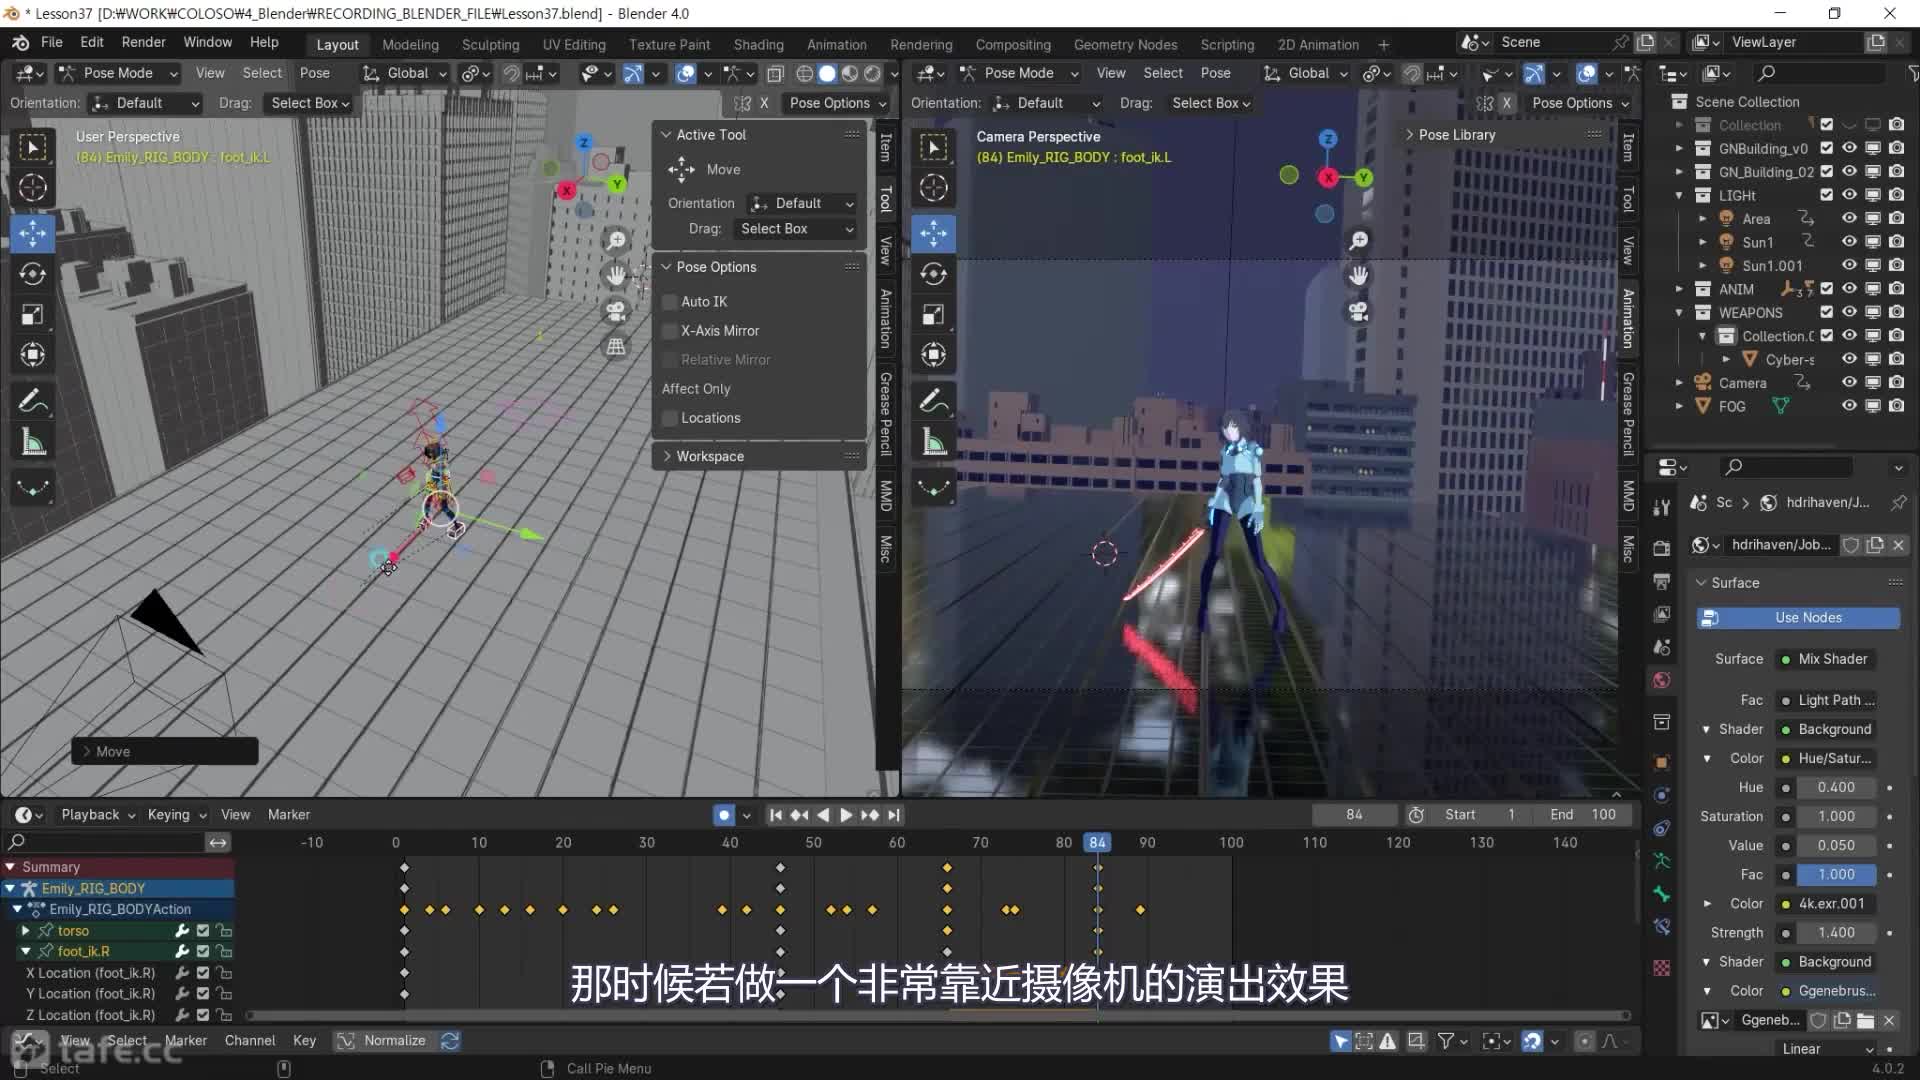Image resolution: width=1920 pixels, height=1080 pixels.
Task: Enable X-Axis Mirror in Pose Options
Action: 669,330
